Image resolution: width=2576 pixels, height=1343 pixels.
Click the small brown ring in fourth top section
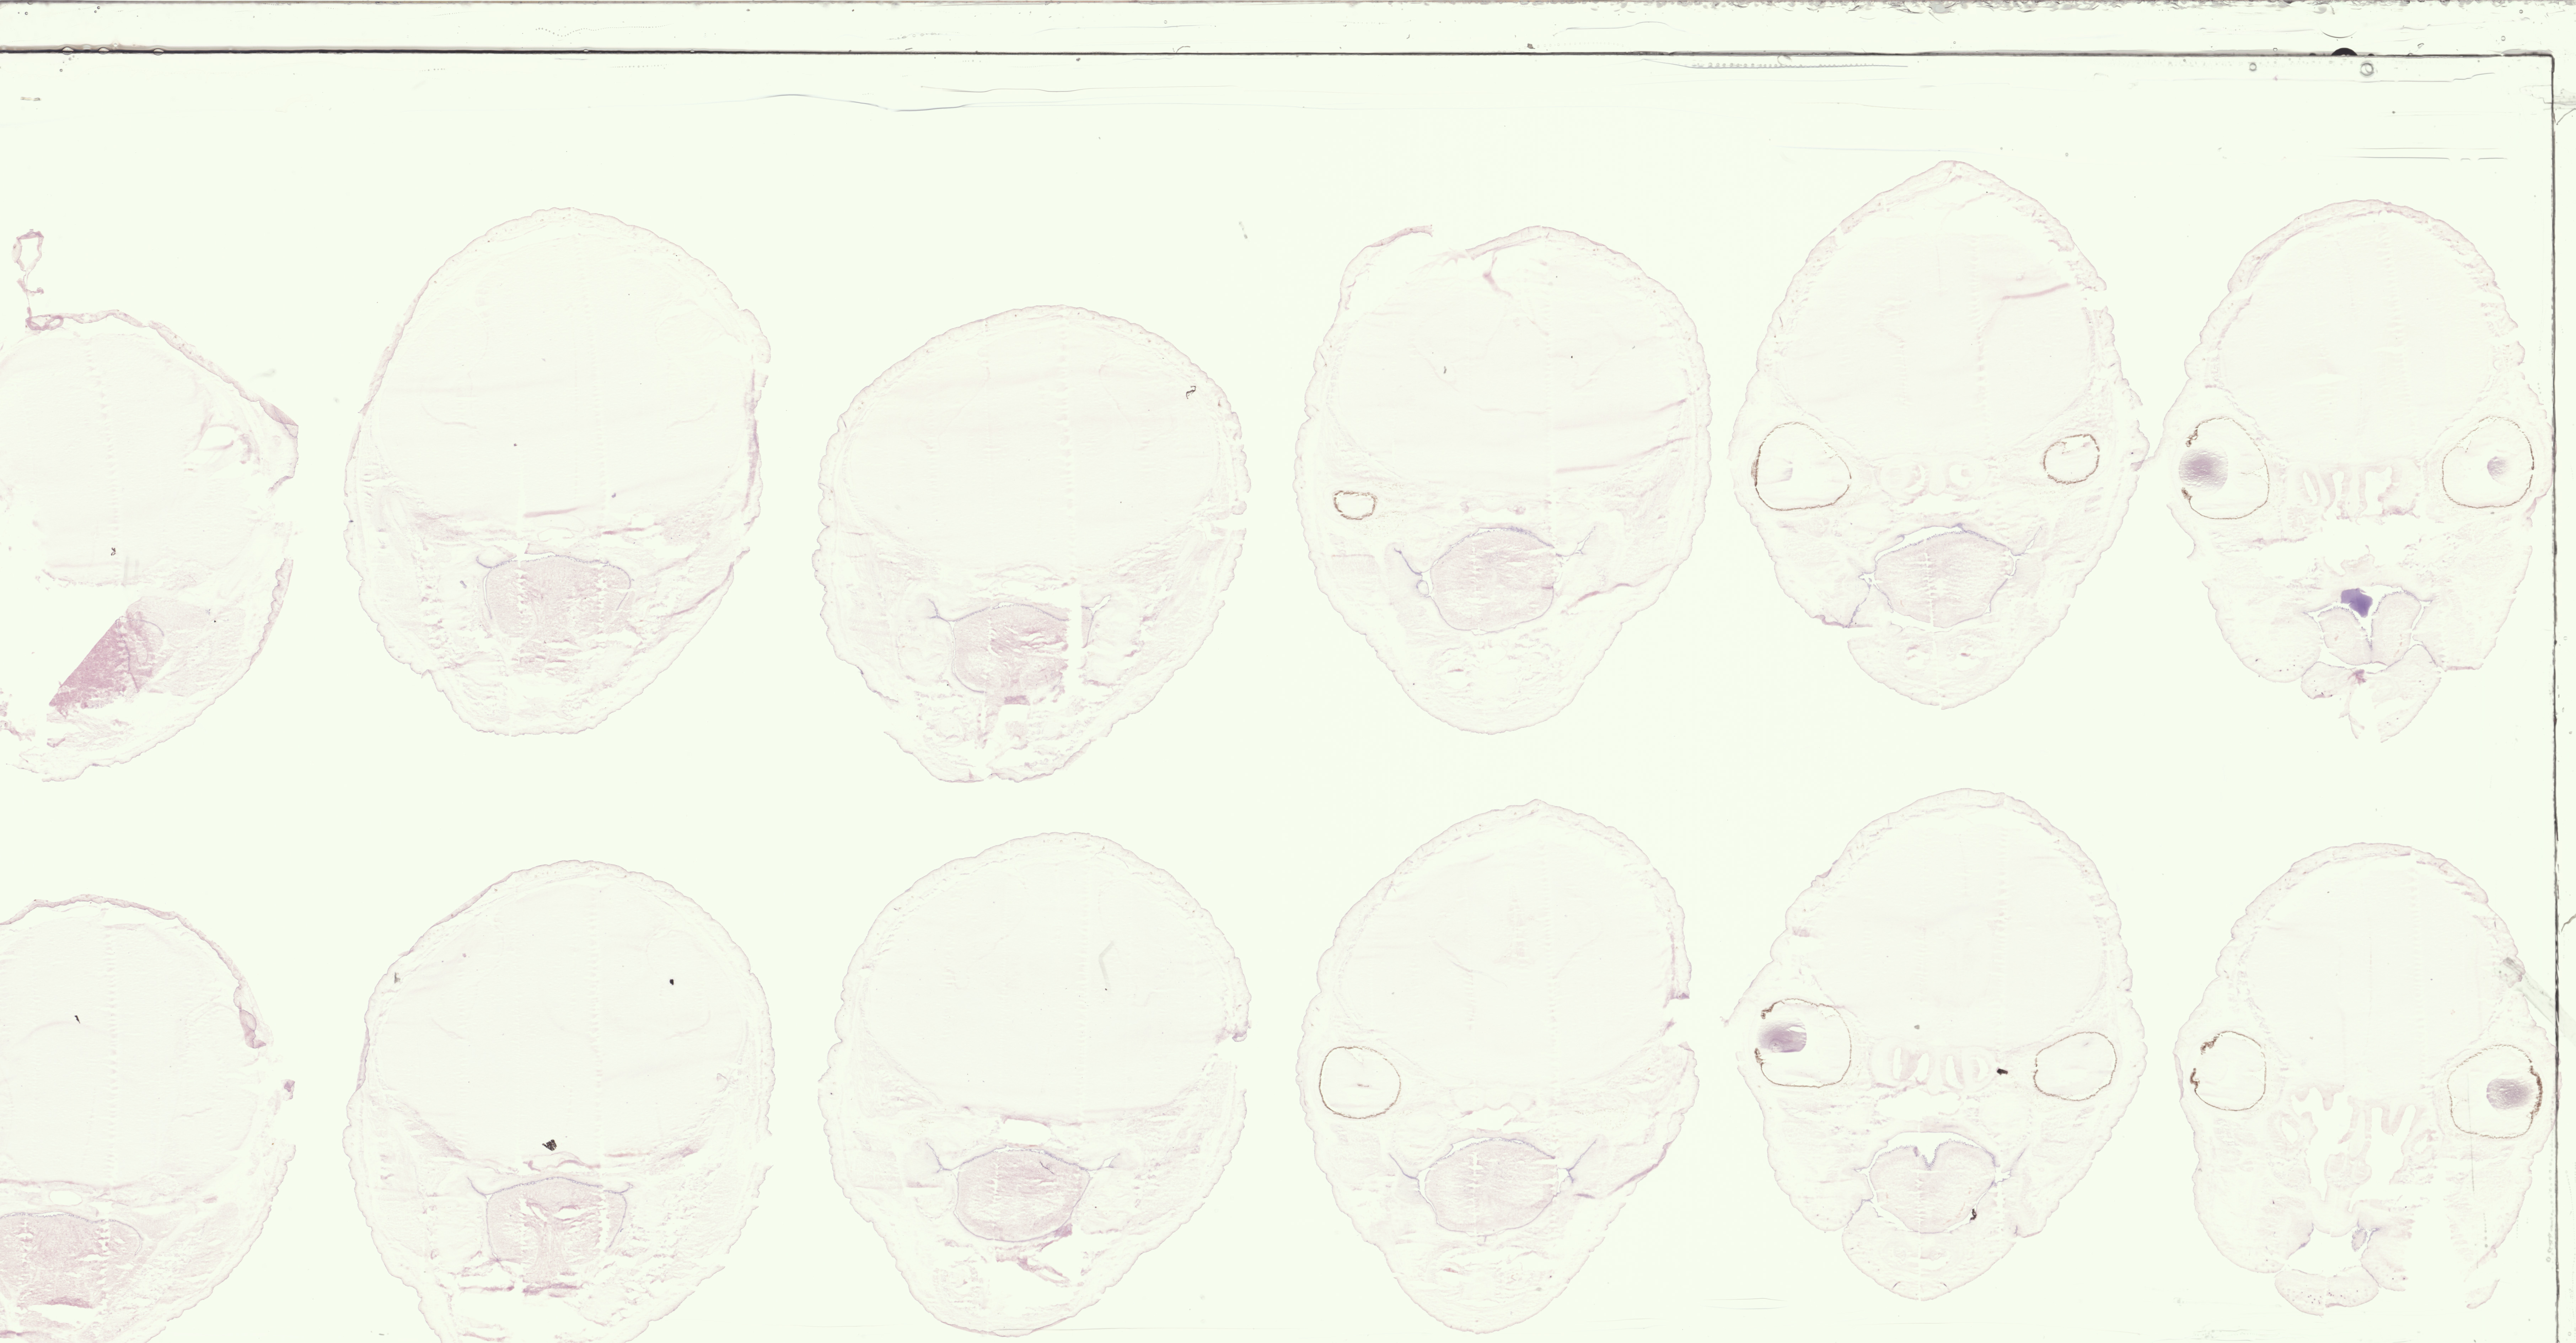[x=1355, y=505]
